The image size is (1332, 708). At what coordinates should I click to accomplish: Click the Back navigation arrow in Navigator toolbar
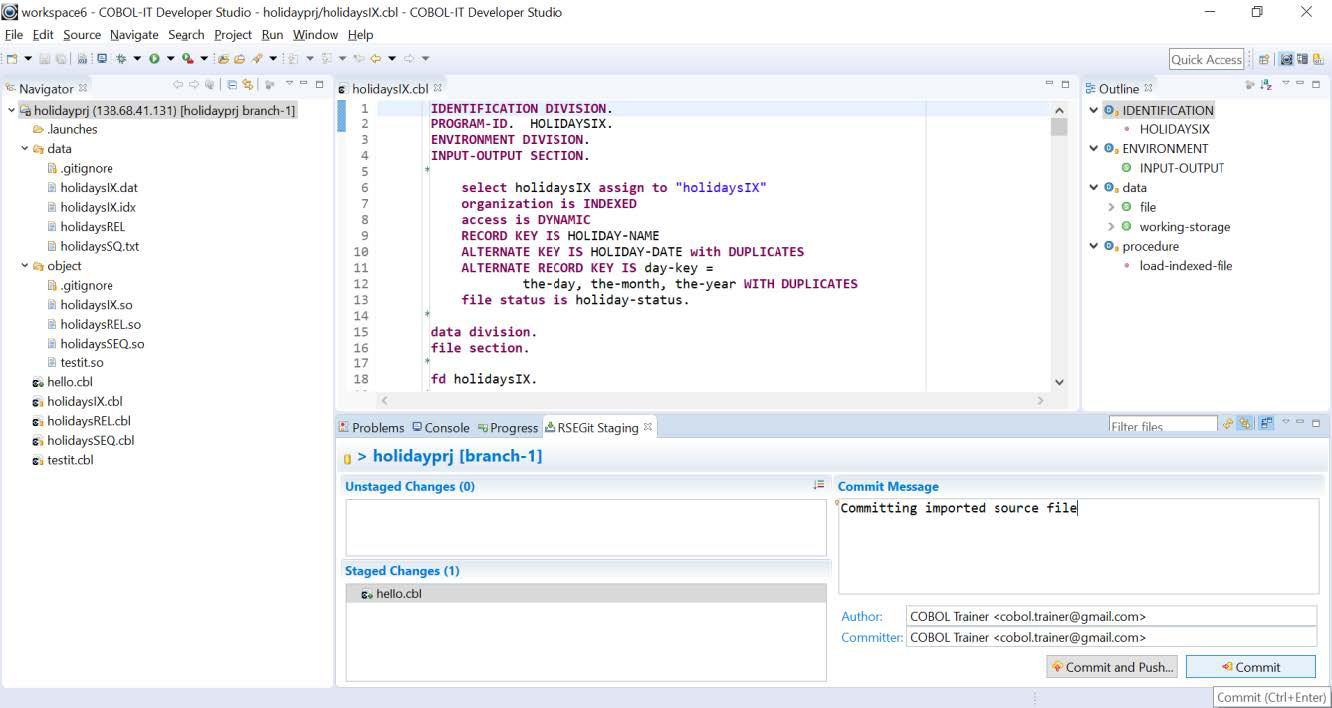[x=178, y=85]
